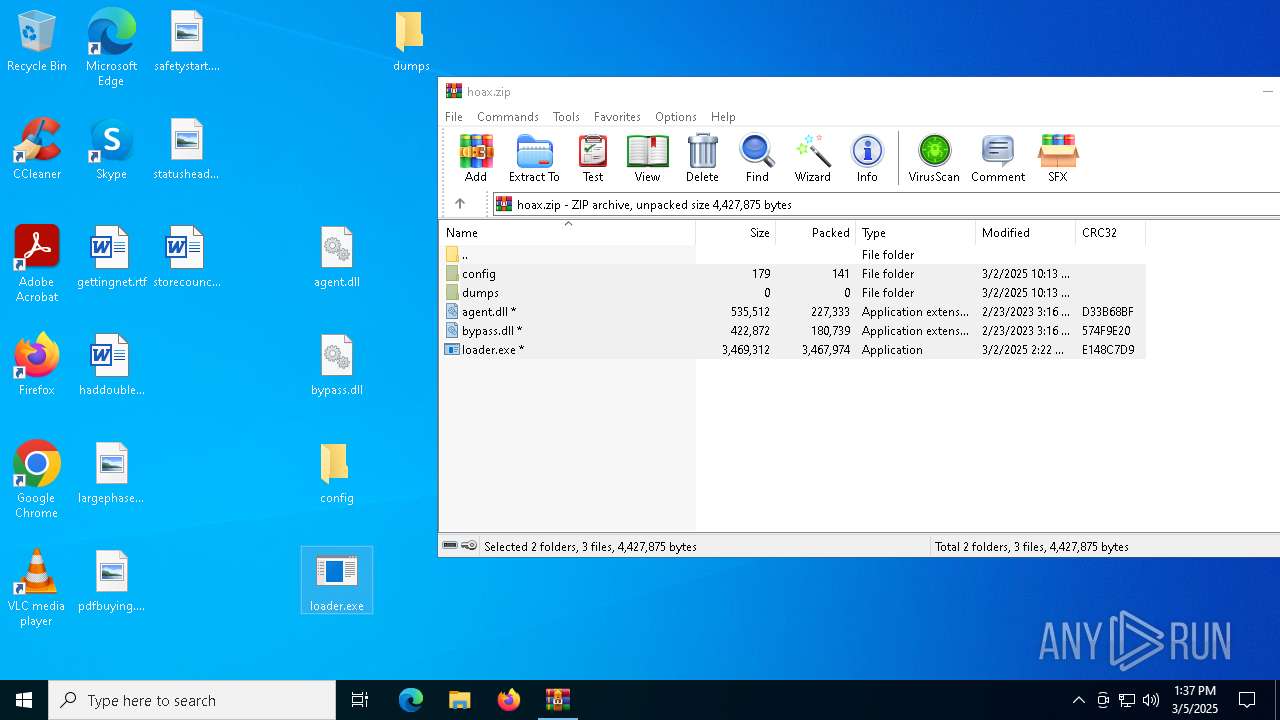Click the WinRAR taskbar button
The image size is (1280, 720).
[558, 700]
